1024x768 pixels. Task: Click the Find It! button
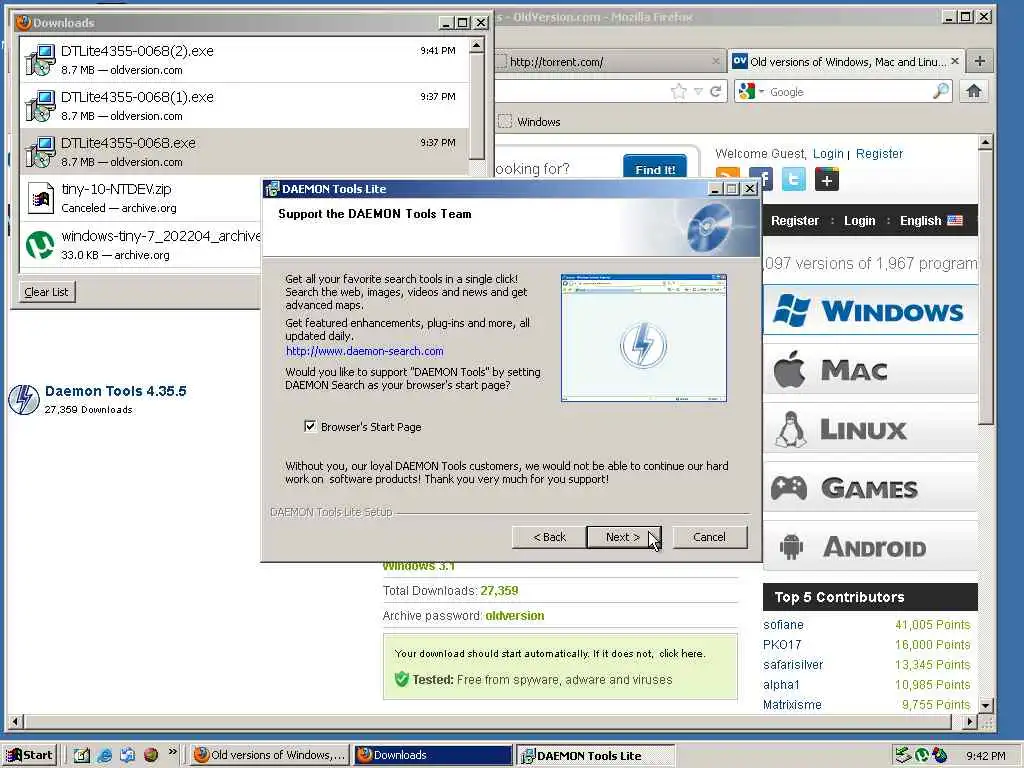click(655, 168)
